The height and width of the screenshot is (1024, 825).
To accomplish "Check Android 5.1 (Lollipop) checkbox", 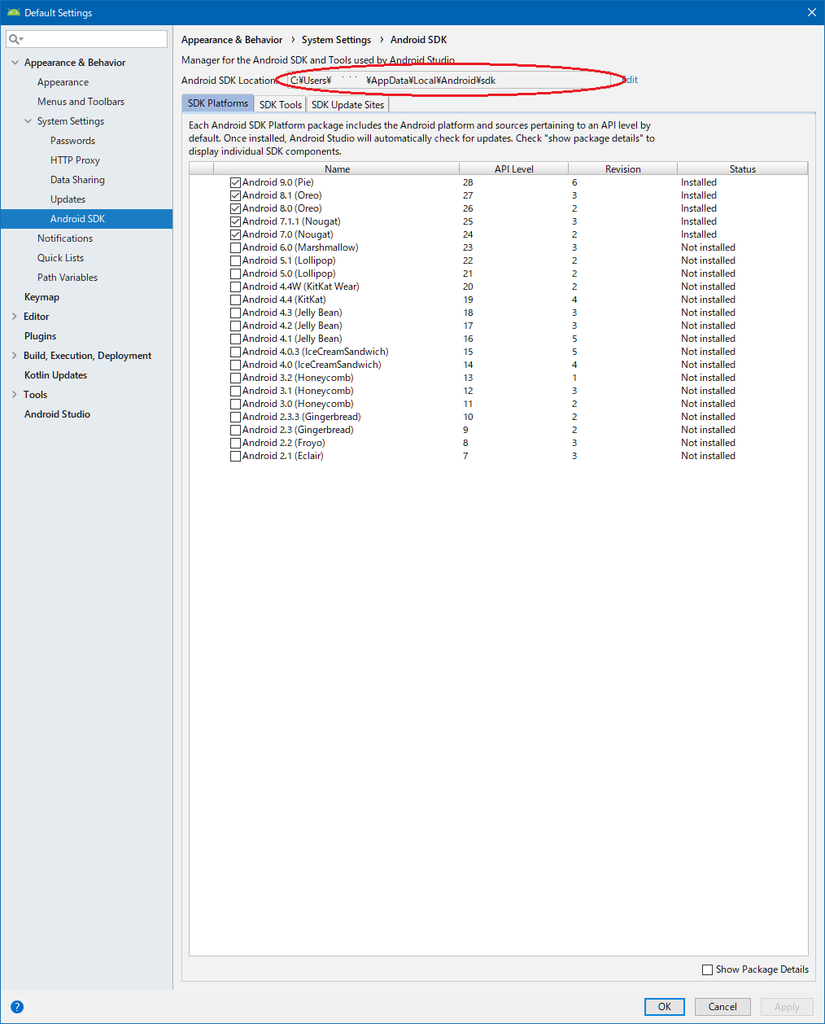I will click(235, 261).
